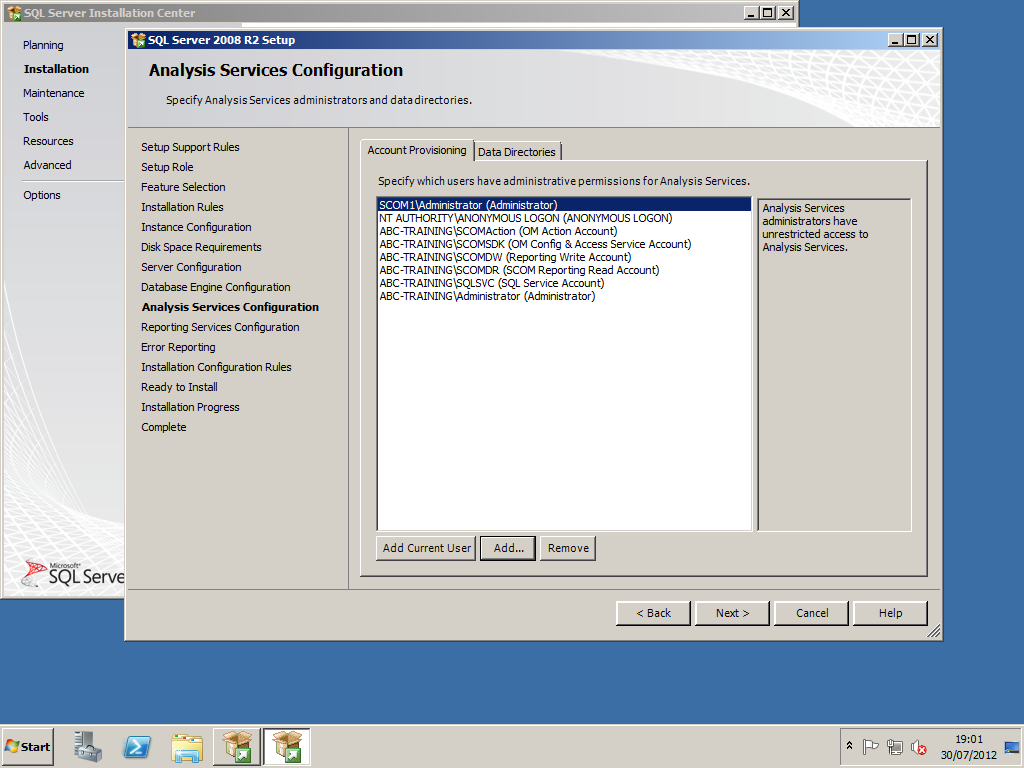Viewport: 1024px width, 768px height.
Task: Click Ready to Install step
Action: point(180,387)
